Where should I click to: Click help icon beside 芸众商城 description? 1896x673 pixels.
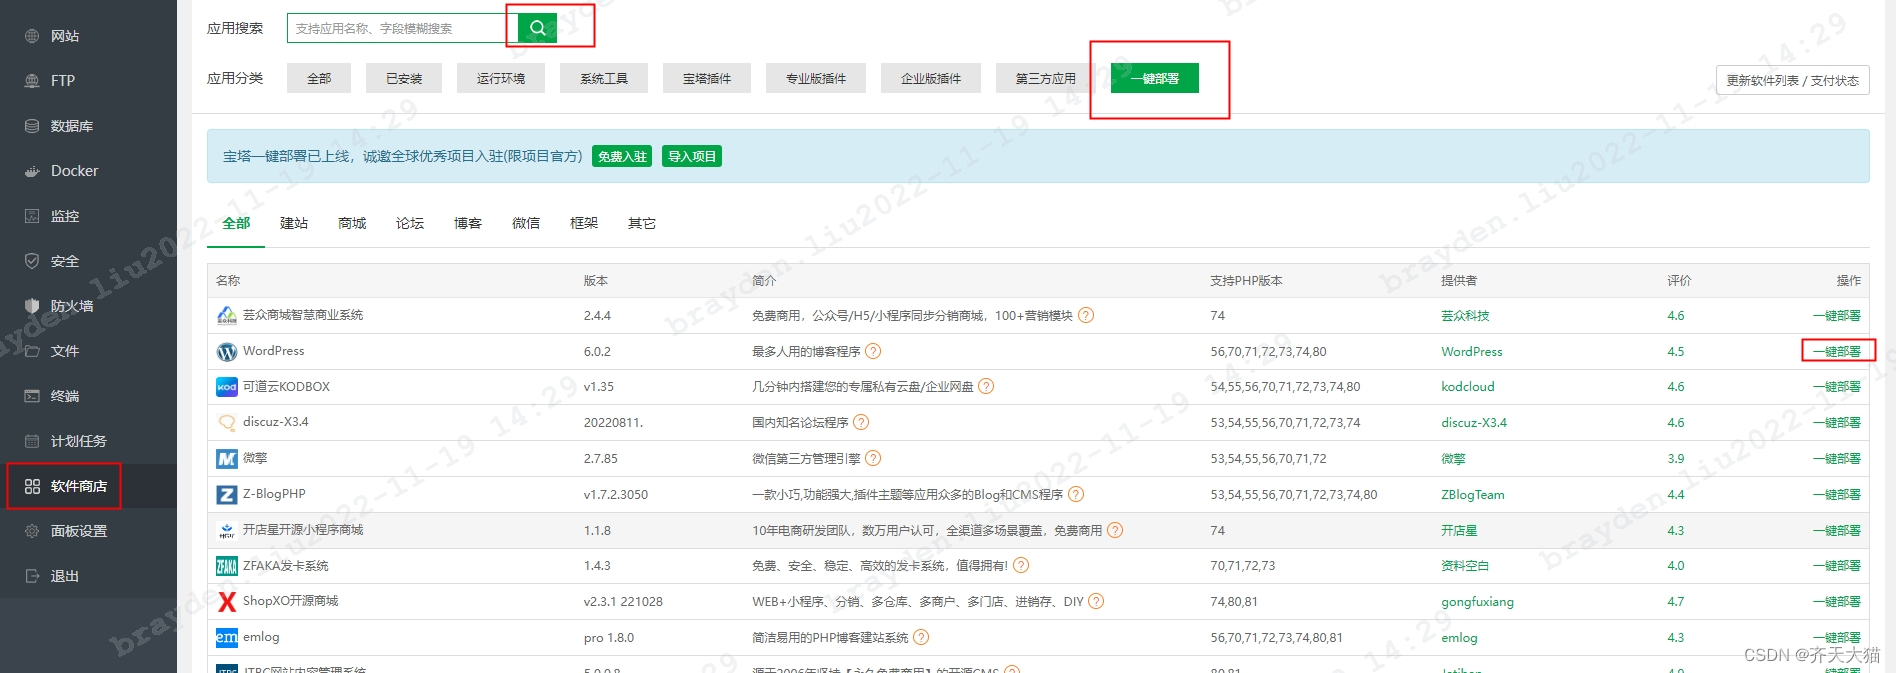pyautogui.click(x=1086, y=315)
